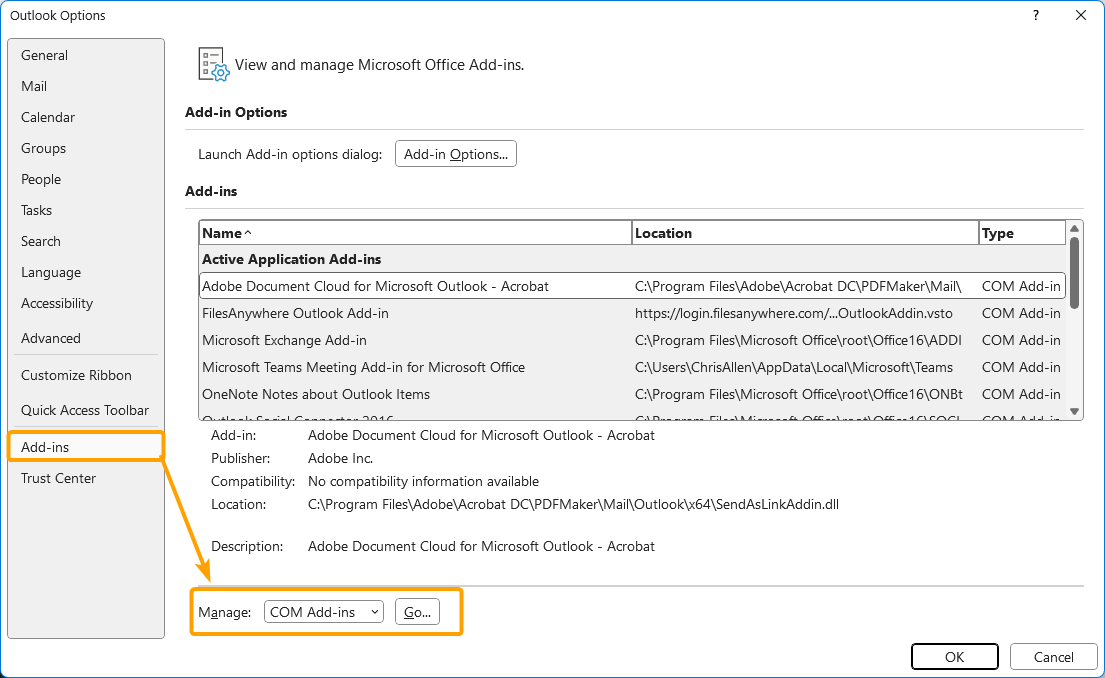
Task: Click the add-ins list scrollbar thumb
Action: [1075, 273]
